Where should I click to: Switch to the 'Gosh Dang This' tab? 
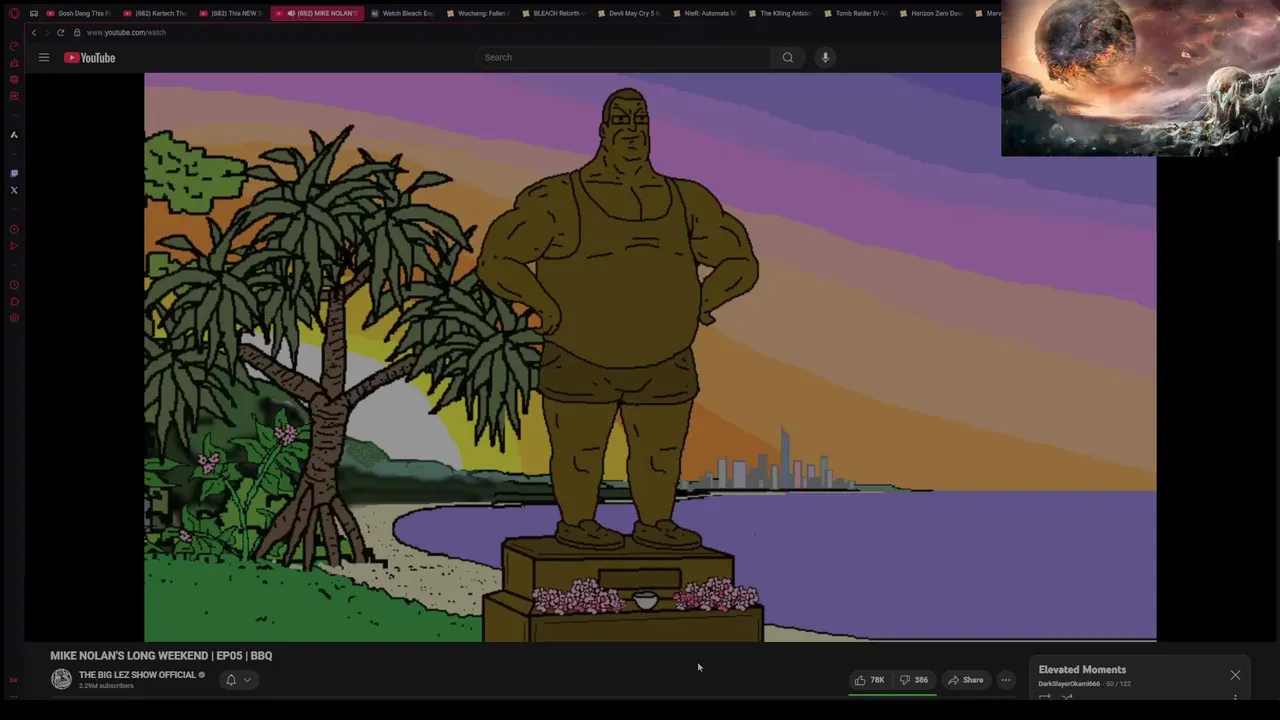pyautogui.click(x=78, y=13)
